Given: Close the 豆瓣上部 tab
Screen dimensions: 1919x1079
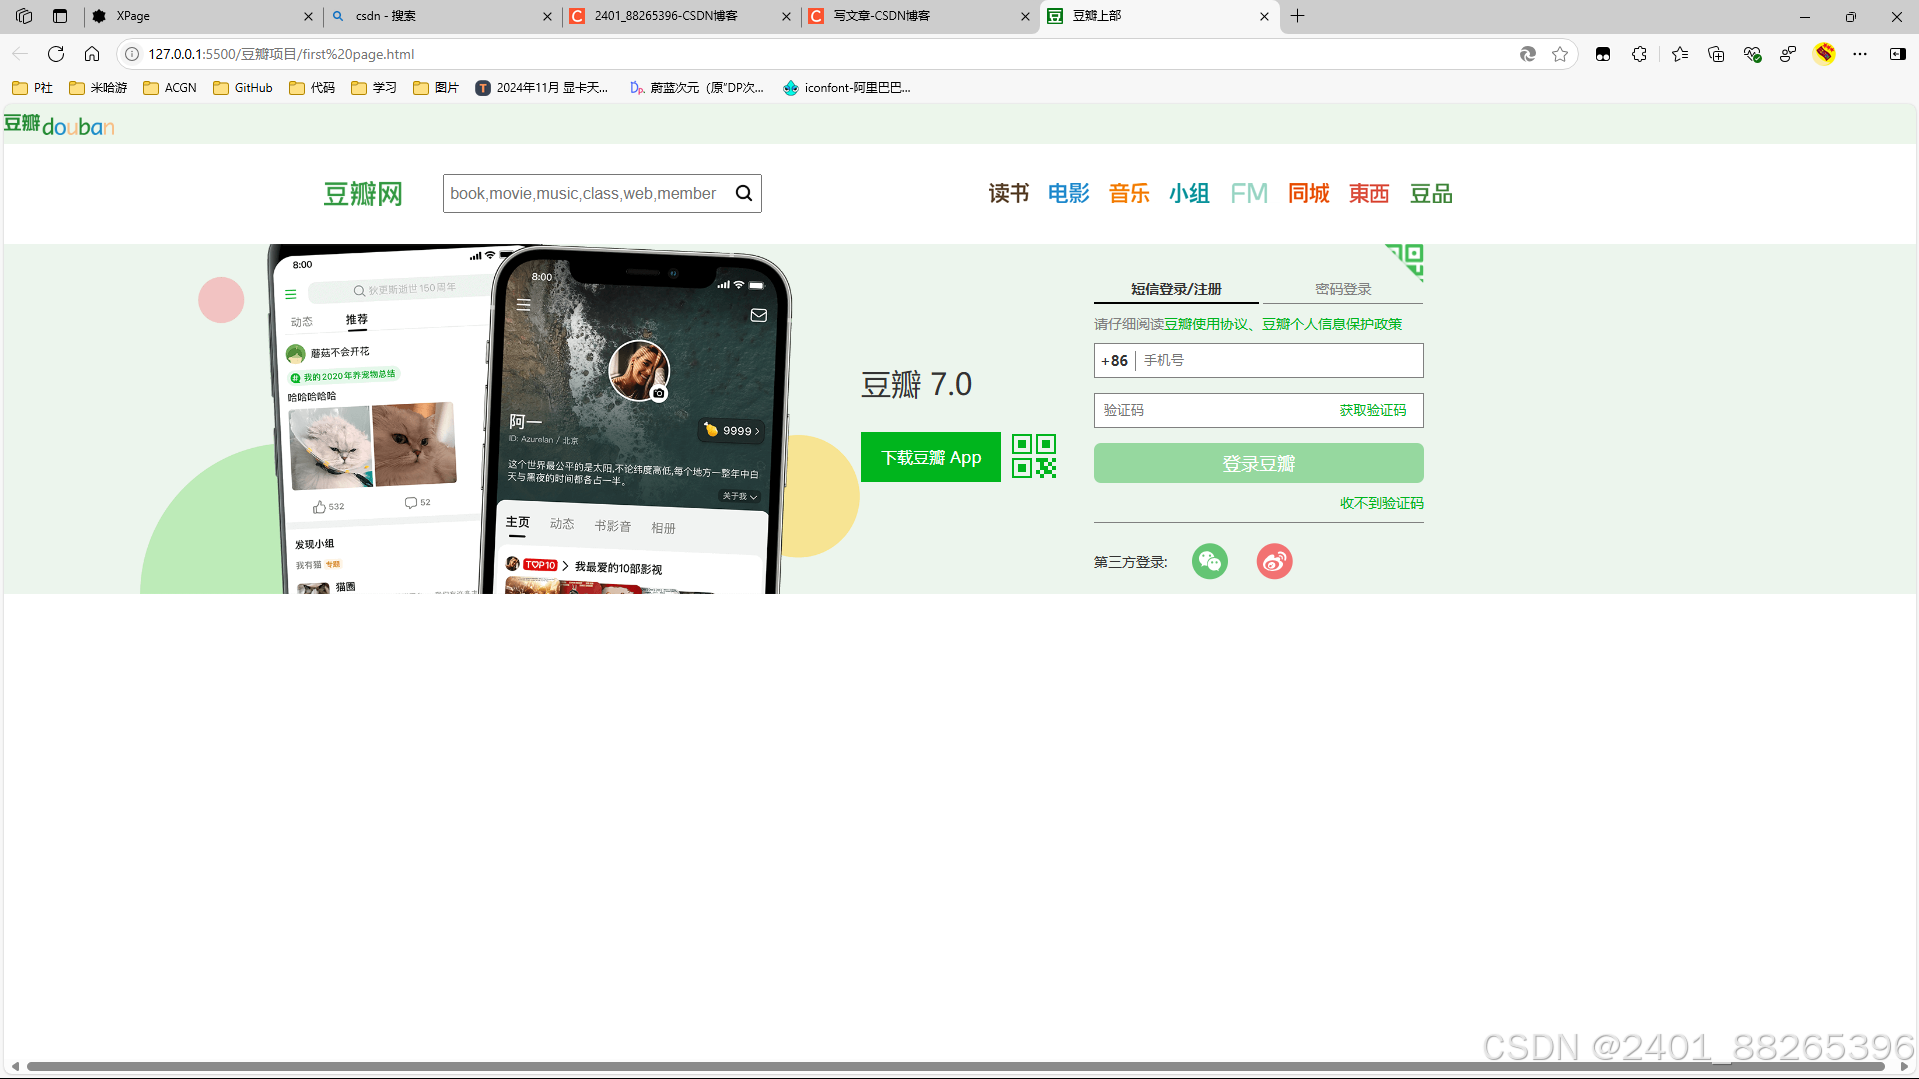Looking at the screenshot, I should tap(1264, 16).
